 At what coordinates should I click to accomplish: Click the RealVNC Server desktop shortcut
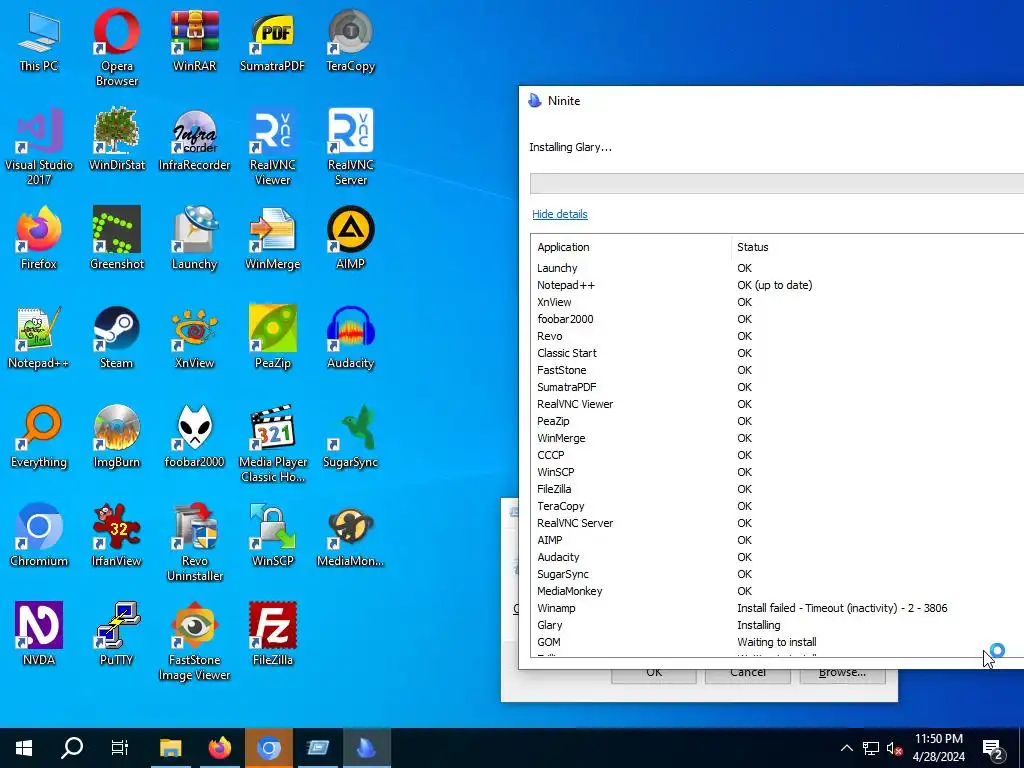[351, 146]
